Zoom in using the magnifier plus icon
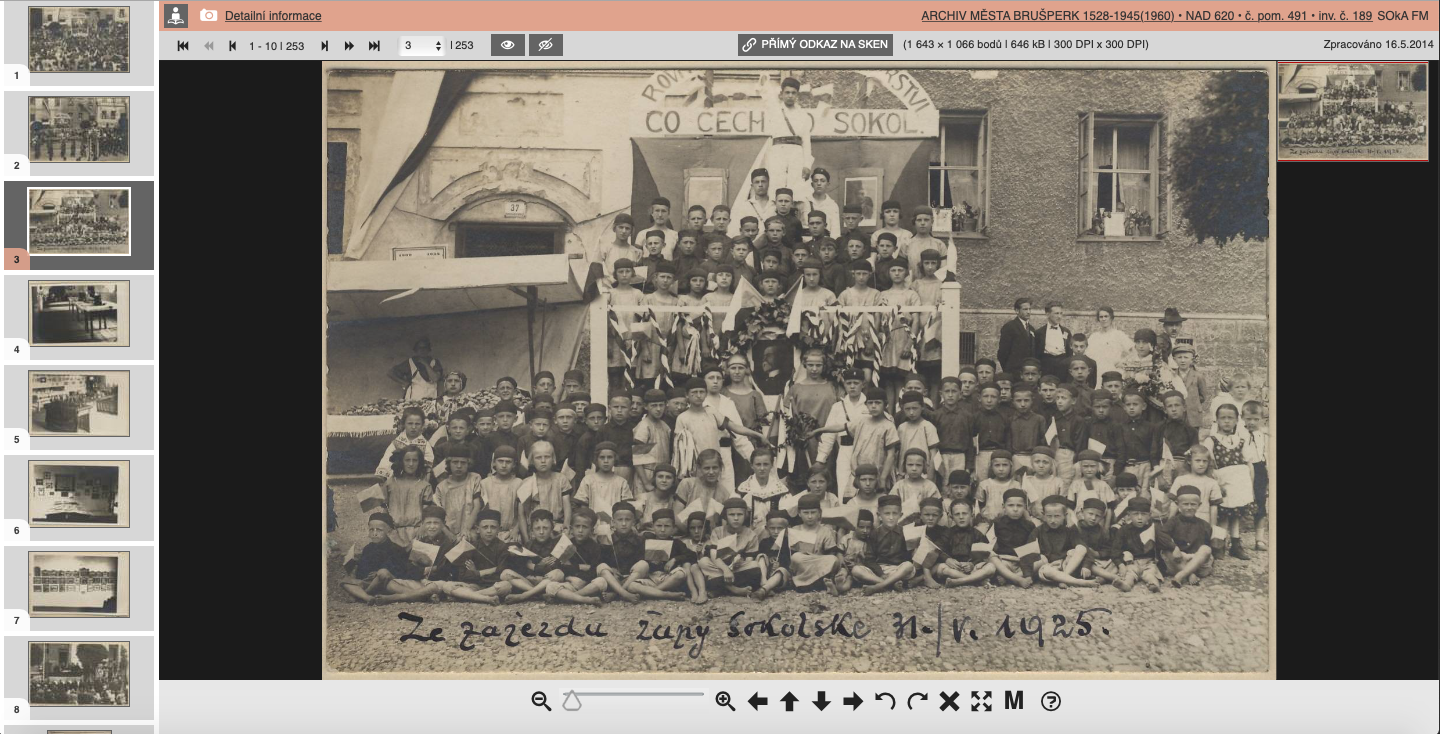 pyautogui.click(x=726, y=702)
